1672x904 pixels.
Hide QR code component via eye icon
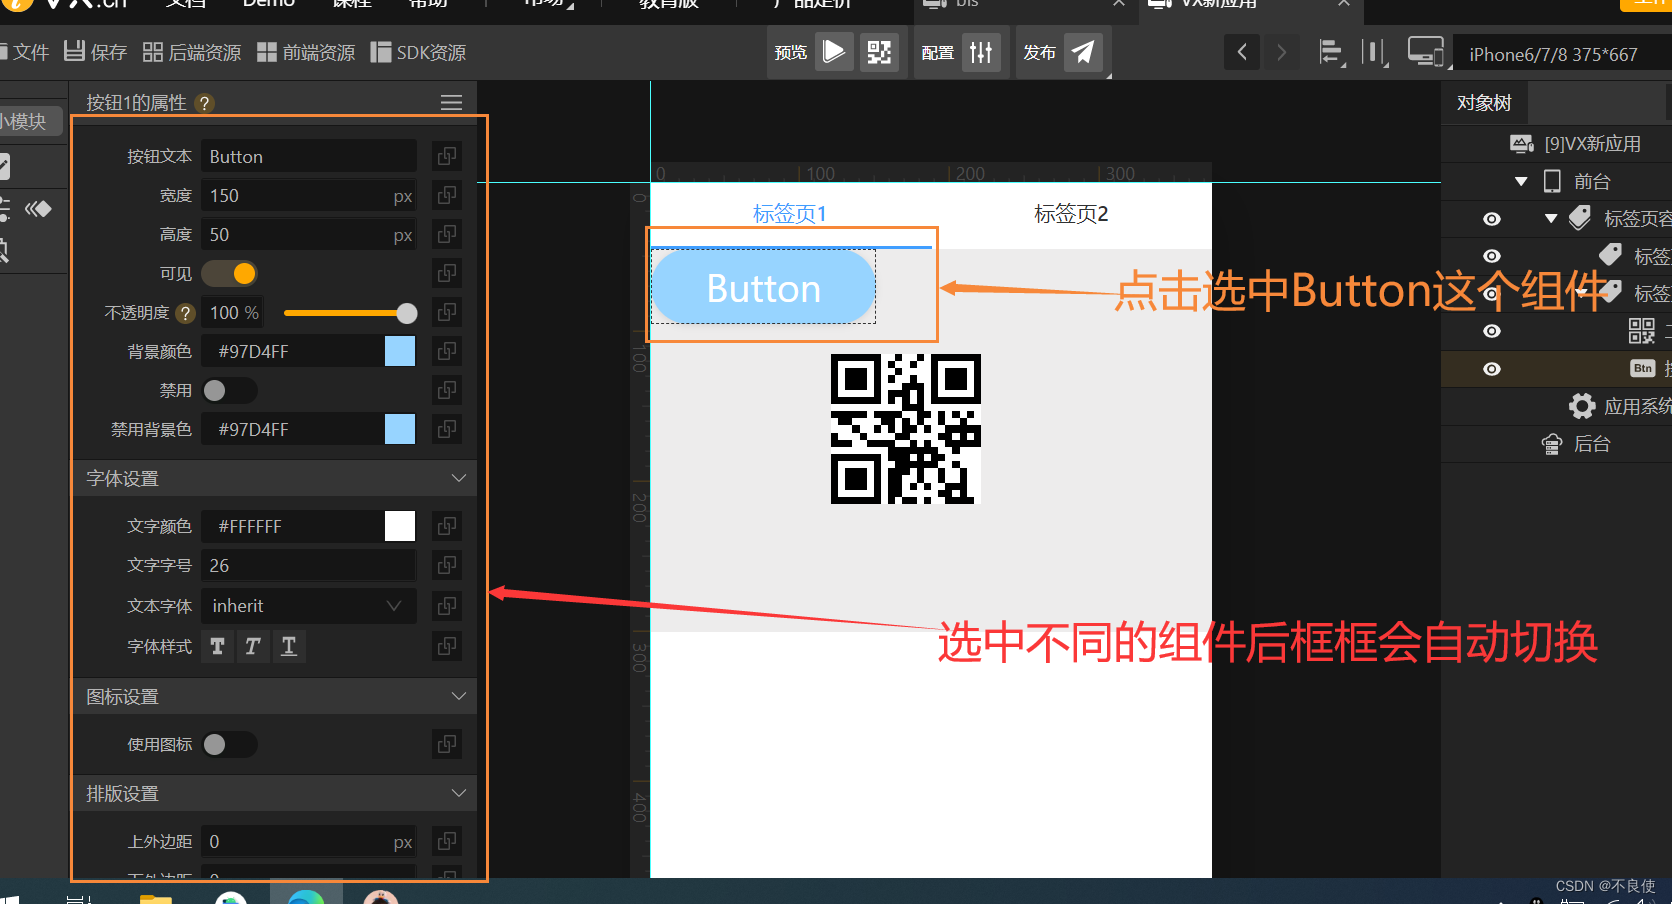click(1492, 331)
